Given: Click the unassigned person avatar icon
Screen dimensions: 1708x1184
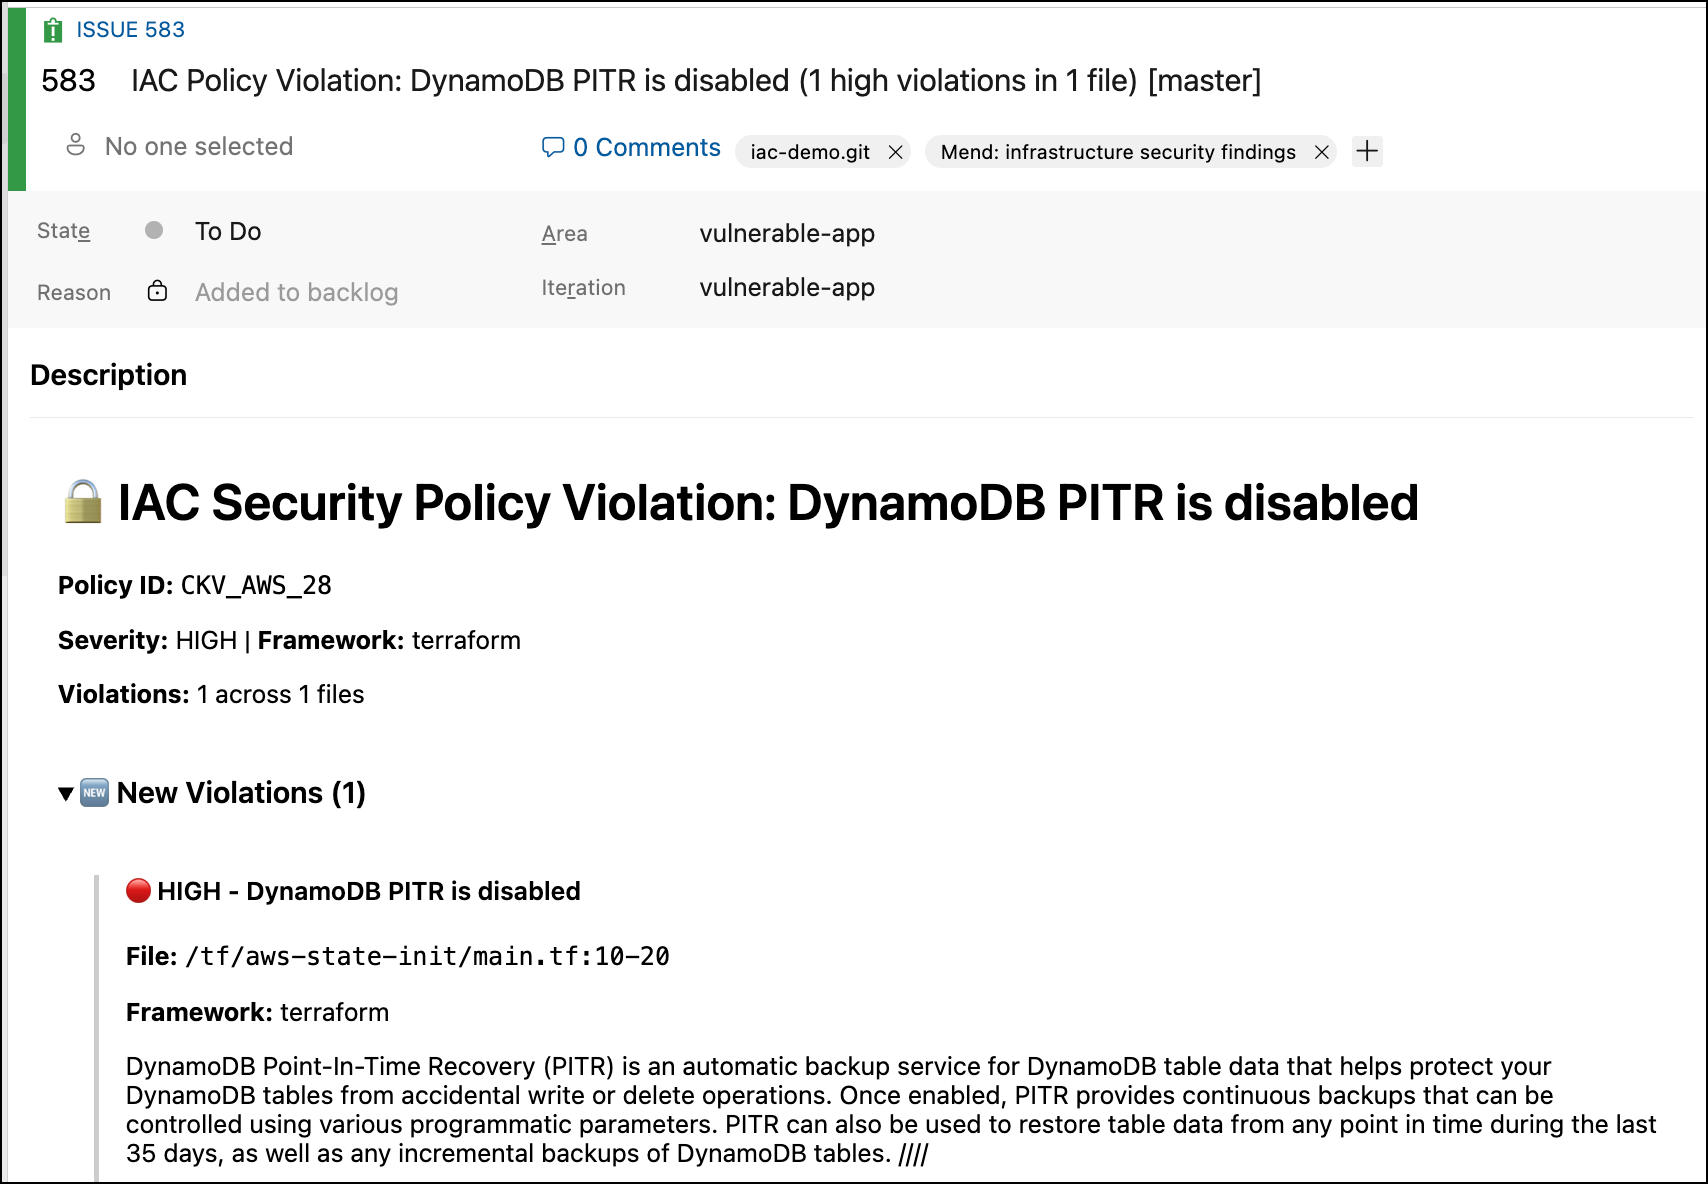Looking at the screenshot, I should 76,146.
